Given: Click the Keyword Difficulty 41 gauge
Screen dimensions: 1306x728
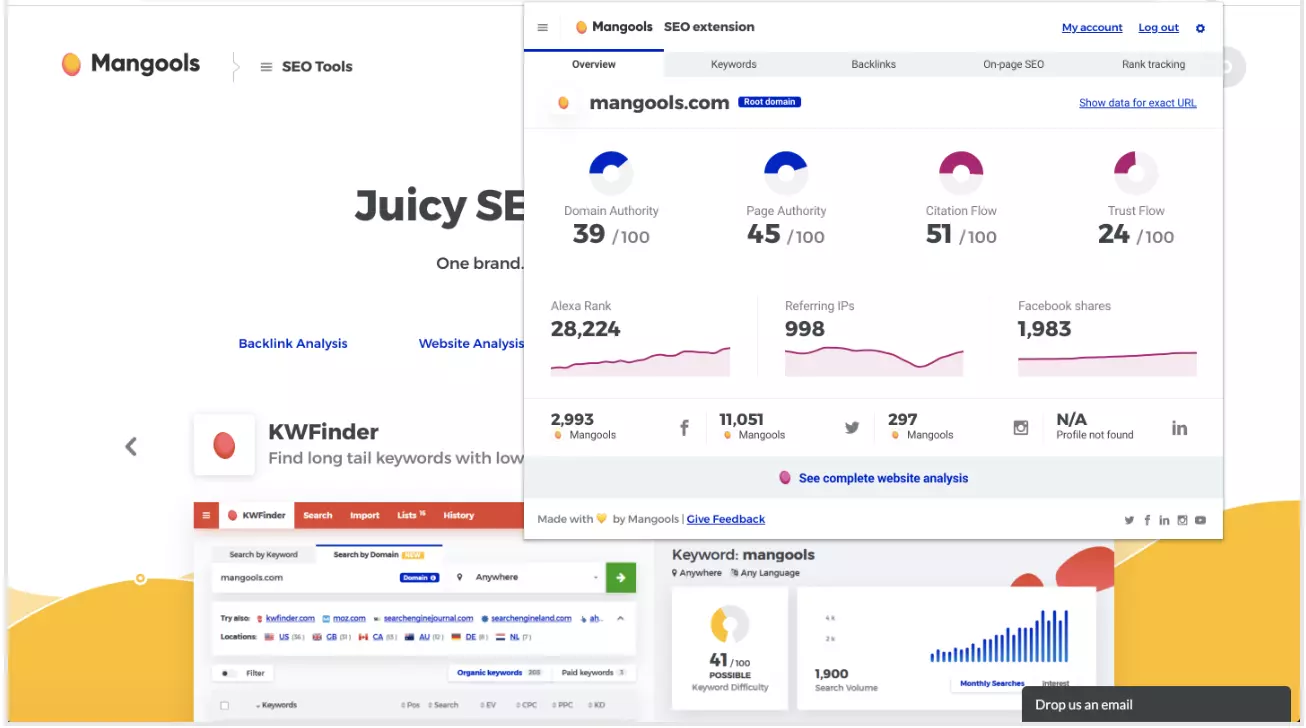Looking at the screenshot, I should coord(730,625).
